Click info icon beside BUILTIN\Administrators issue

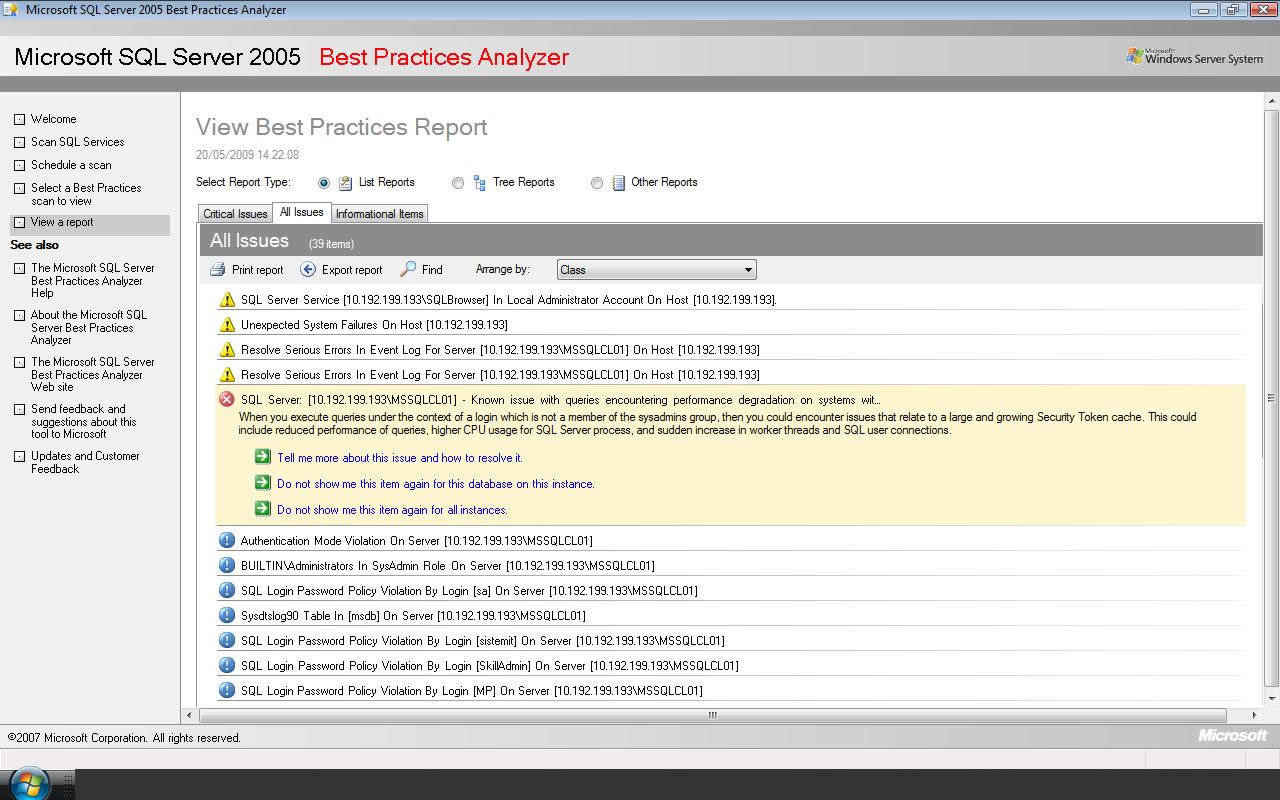[227, 565]
